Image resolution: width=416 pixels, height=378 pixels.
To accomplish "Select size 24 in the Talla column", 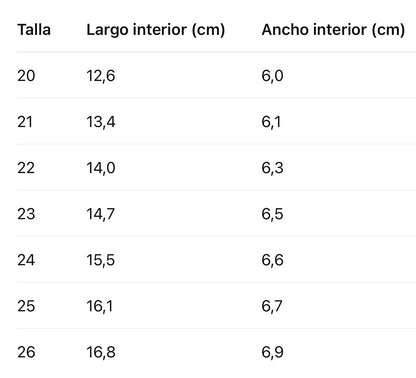I will pyautogui.click(x=26, y=260).
